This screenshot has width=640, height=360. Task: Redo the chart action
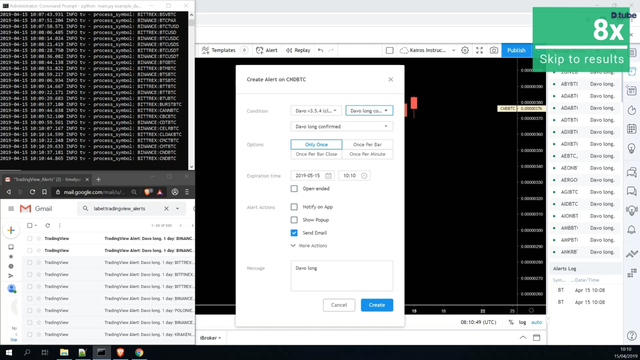click(331, 50)
